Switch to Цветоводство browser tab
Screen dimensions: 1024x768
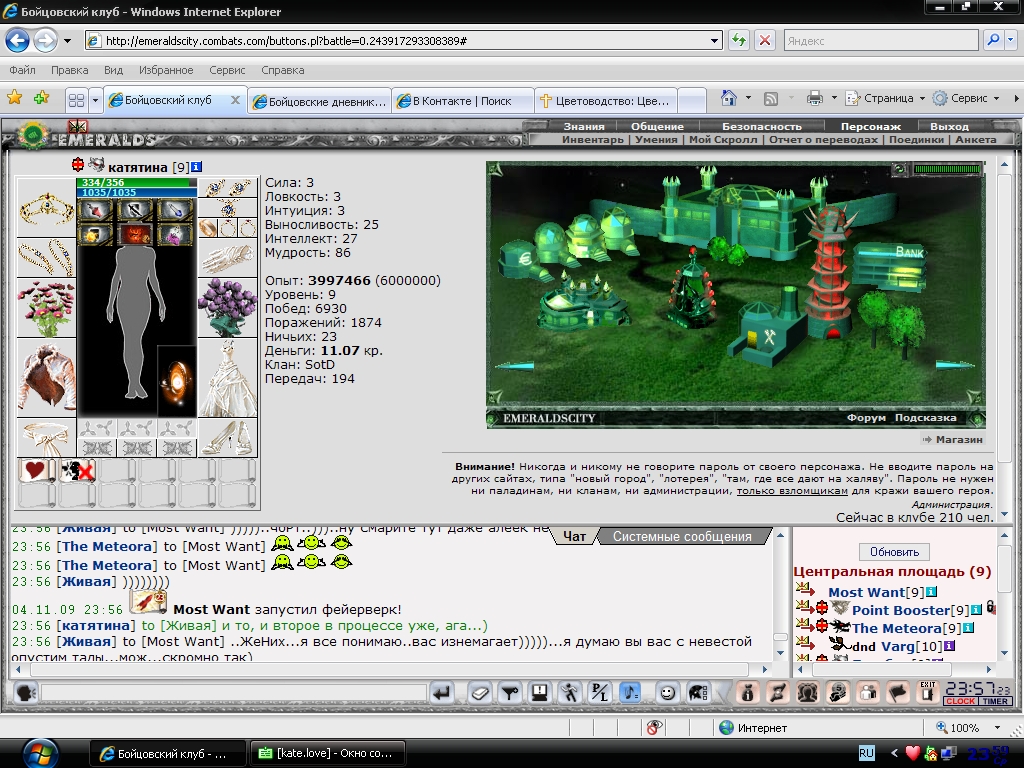tap(606, 101)
